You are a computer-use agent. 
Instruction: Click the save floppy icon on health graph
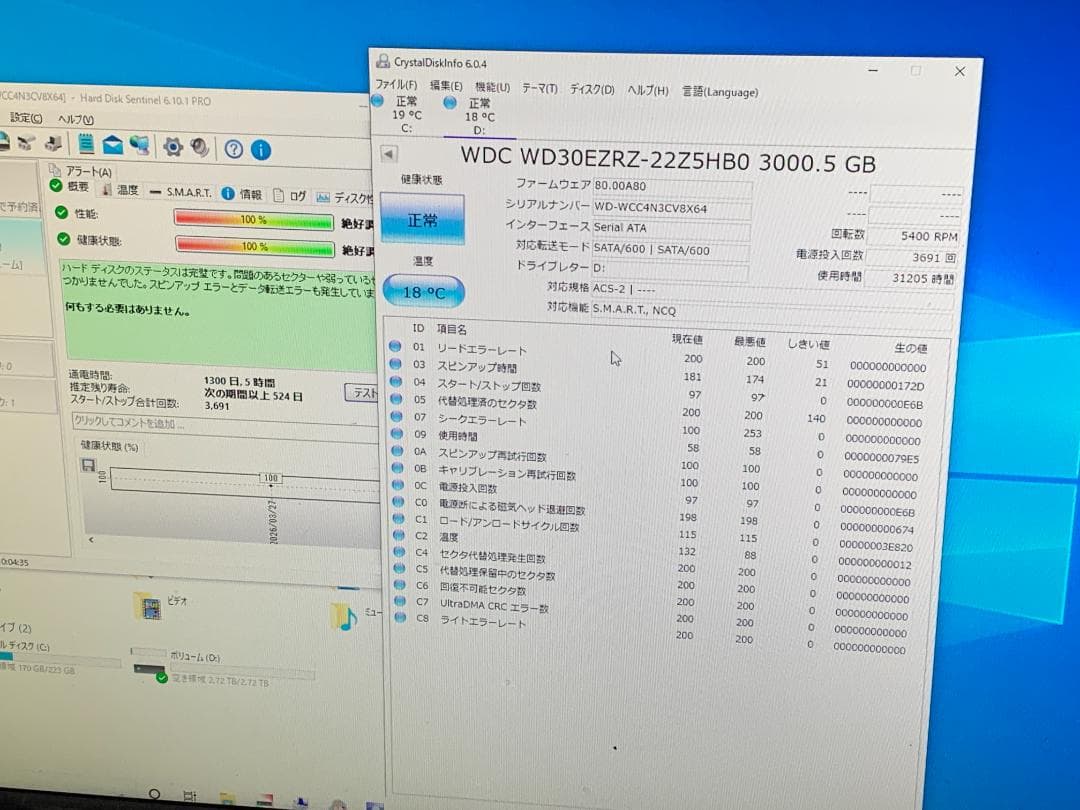(88, 465)
